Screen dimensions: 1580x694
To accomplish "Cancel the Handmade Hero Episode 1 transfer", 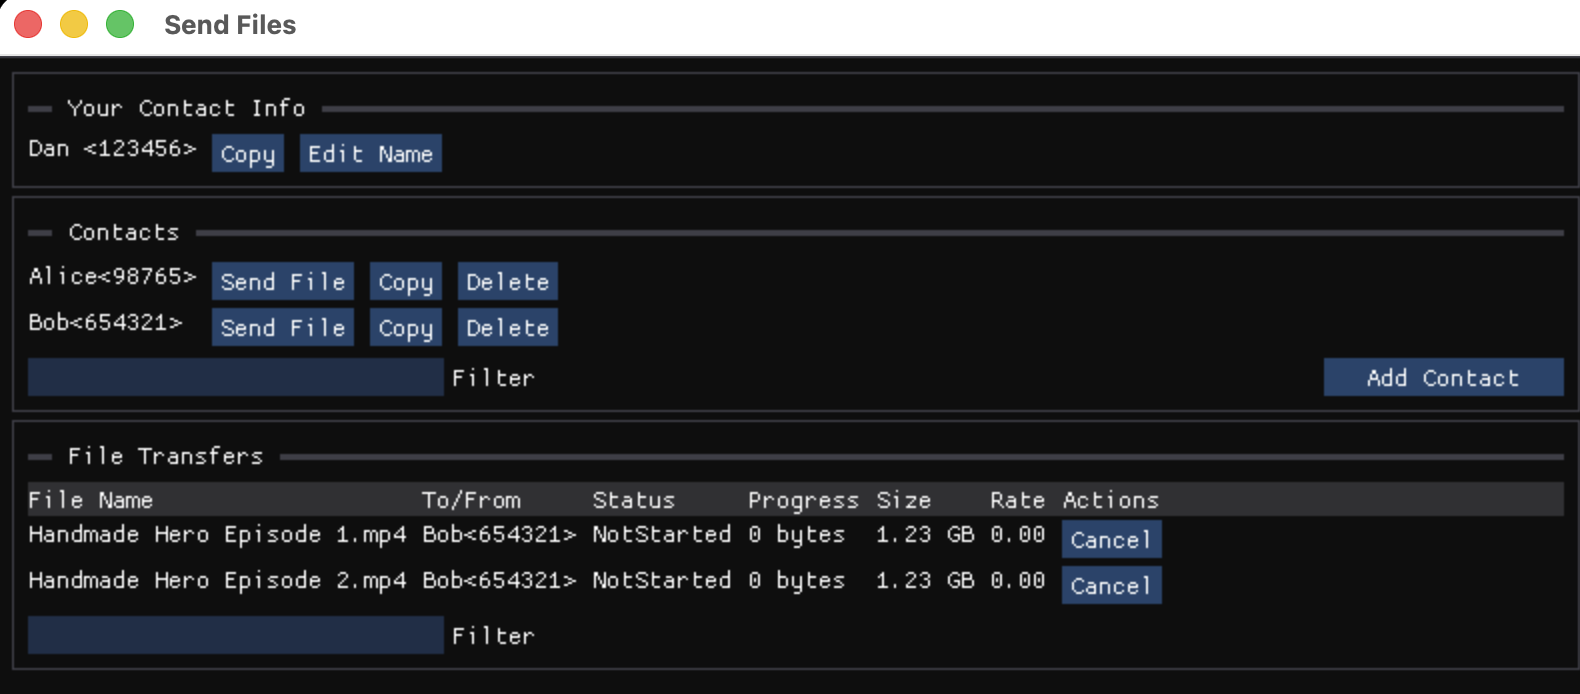I will [x=1110, y=540].
